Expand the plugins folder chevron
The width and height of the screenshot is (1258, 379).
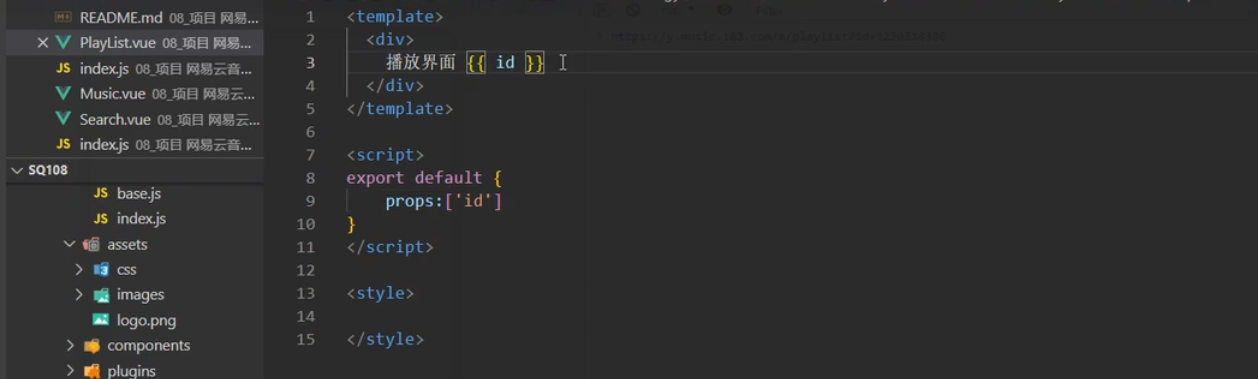tap(70, 370)
